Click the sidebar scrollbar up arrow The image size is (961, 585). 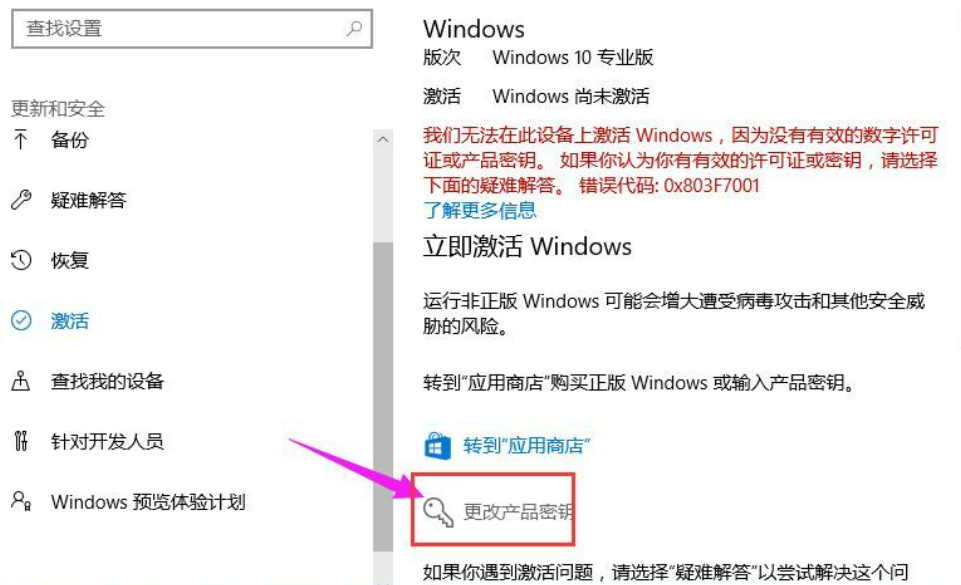pyautogui.click(x=383, y=140)
